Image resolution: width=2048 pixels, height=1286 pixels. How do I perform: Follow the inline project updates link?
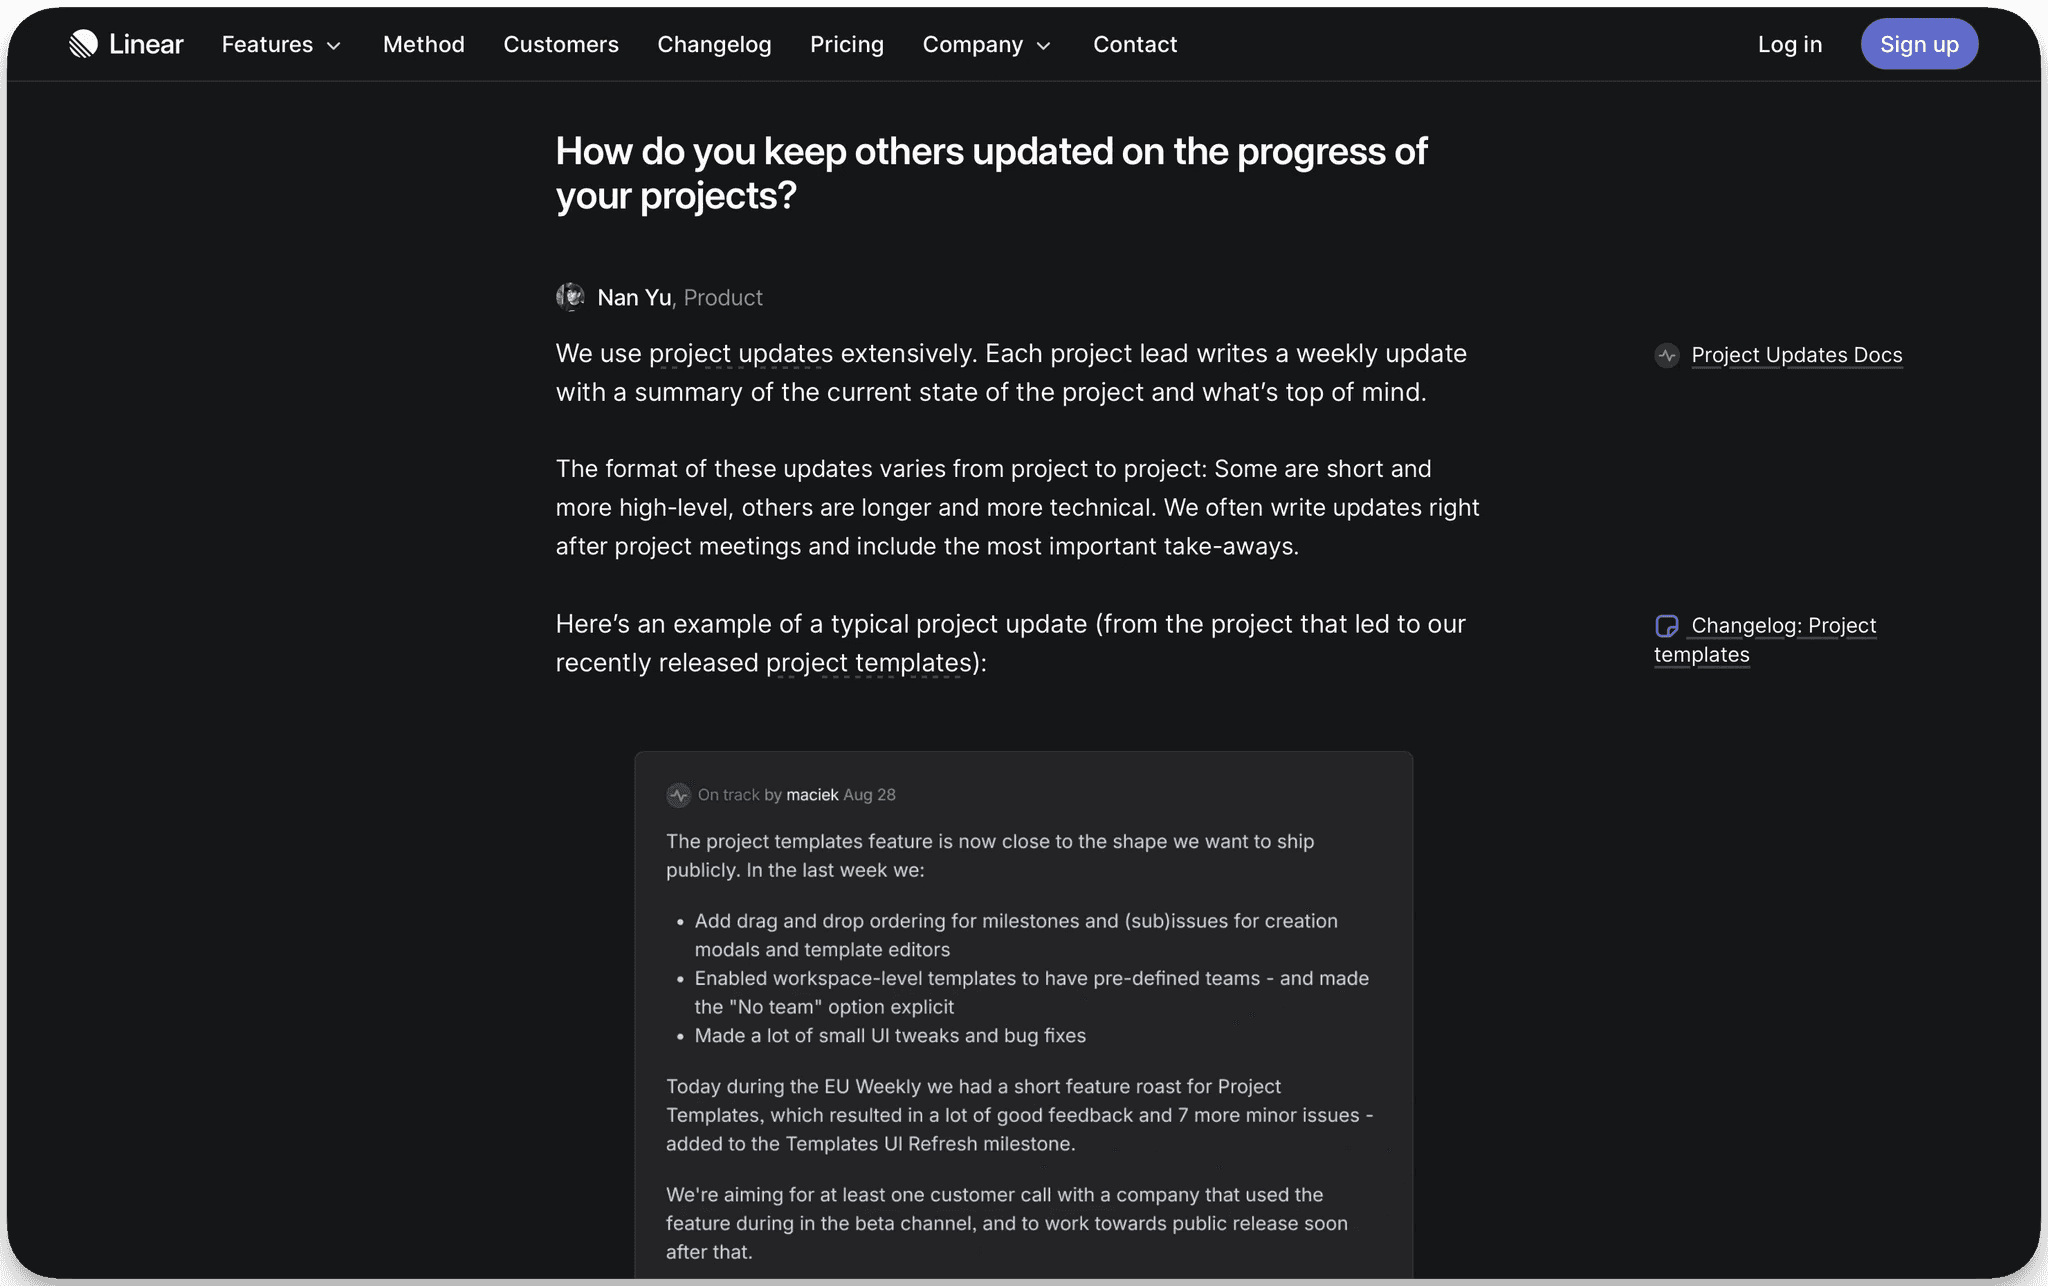tap(741, 354)
